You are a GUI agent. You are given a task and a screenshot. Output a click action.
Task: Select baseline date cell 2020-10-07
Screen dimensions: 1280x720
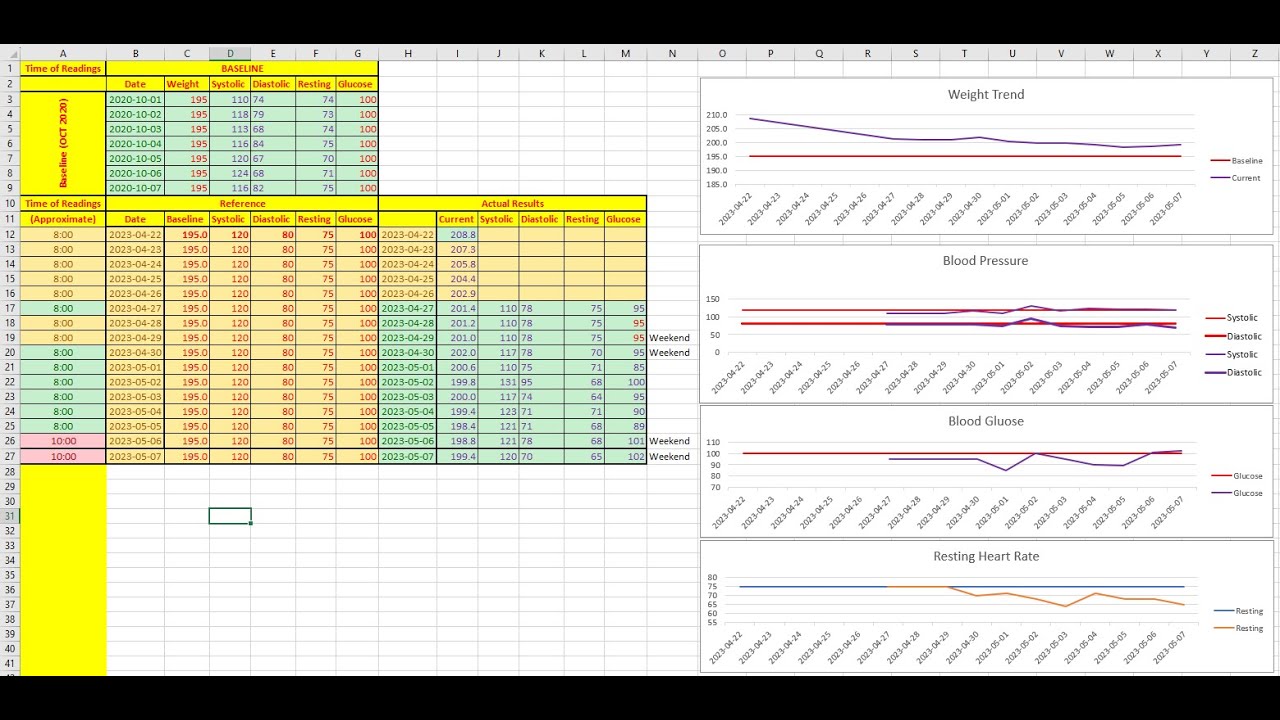[135, 188]
